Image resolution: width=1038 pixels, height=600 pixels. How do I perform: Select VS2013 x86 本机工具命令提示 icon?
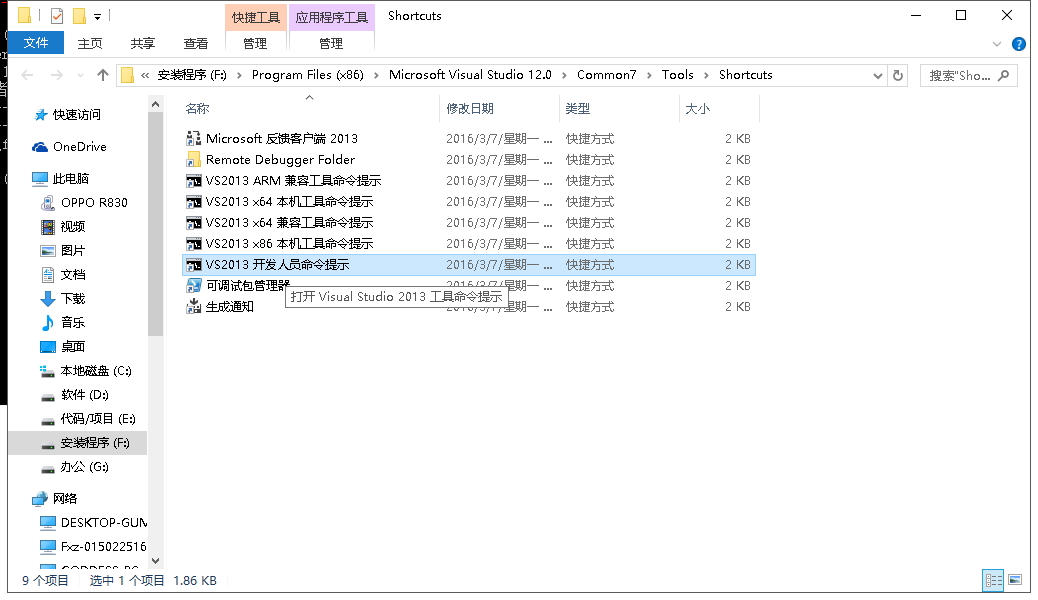tap(193, 244)
